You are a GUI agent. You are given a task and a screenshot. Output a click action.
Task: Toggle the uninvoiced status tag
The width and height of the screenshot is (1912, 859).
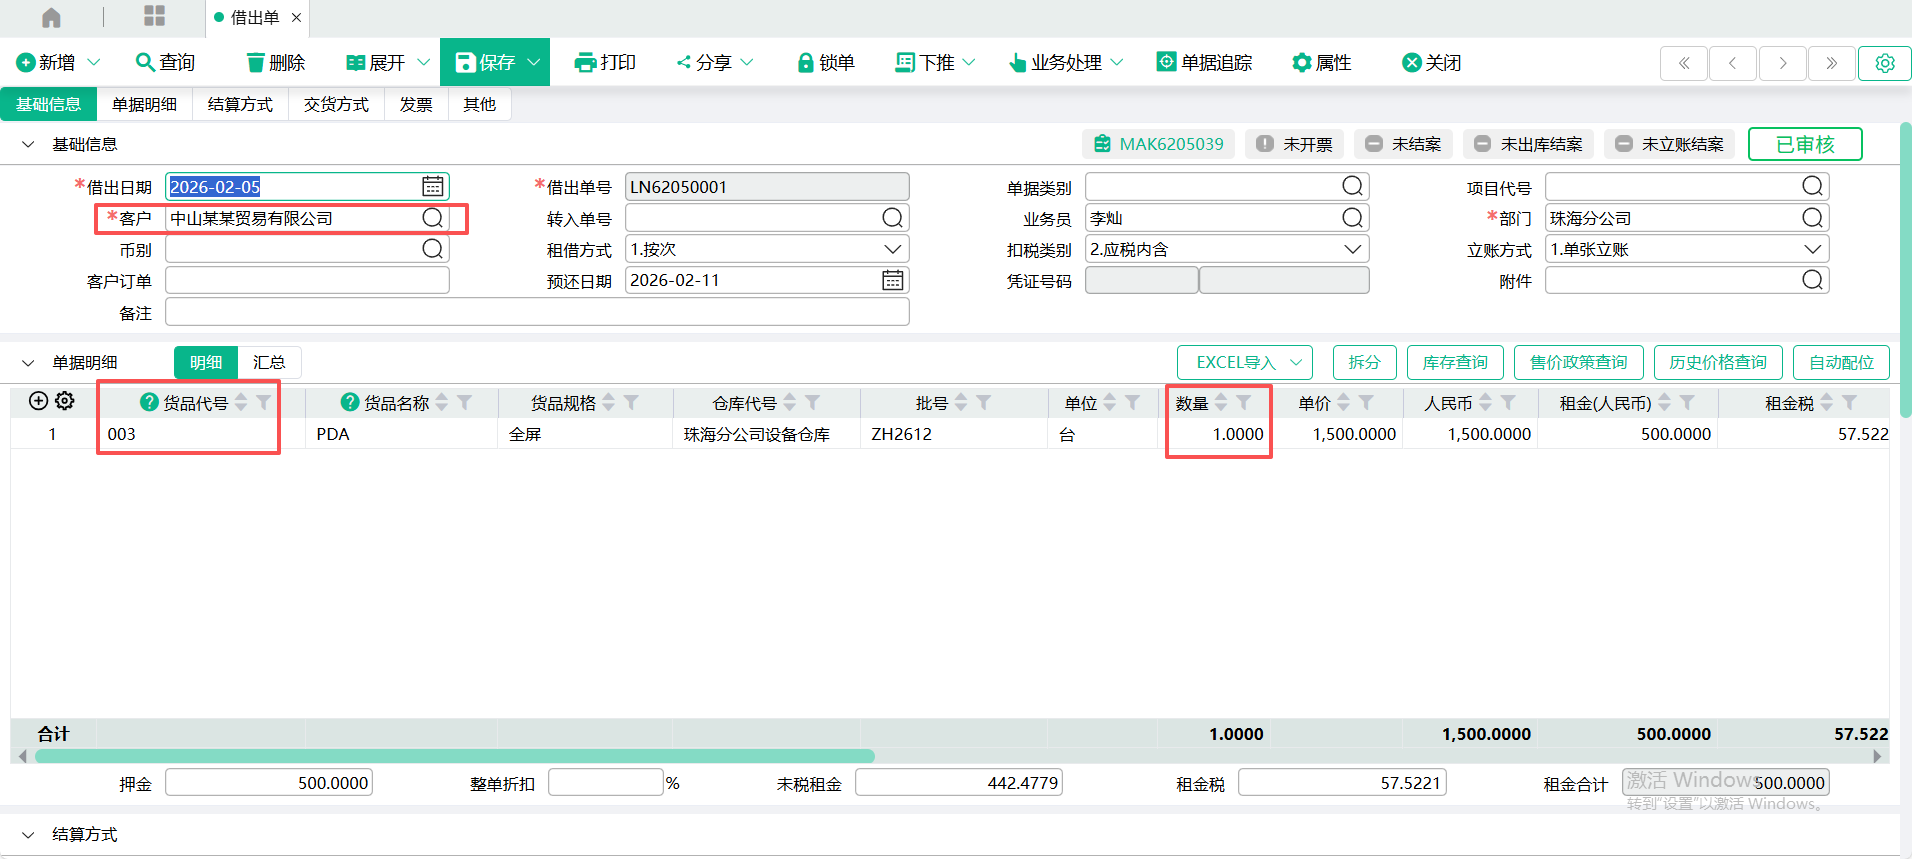point(1295,144)
